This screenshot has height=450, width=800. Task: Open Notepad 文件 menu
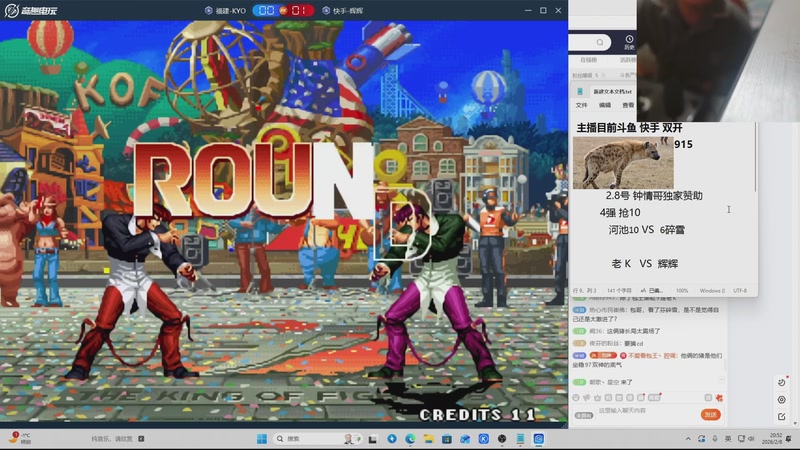click(x=582, y=105)
